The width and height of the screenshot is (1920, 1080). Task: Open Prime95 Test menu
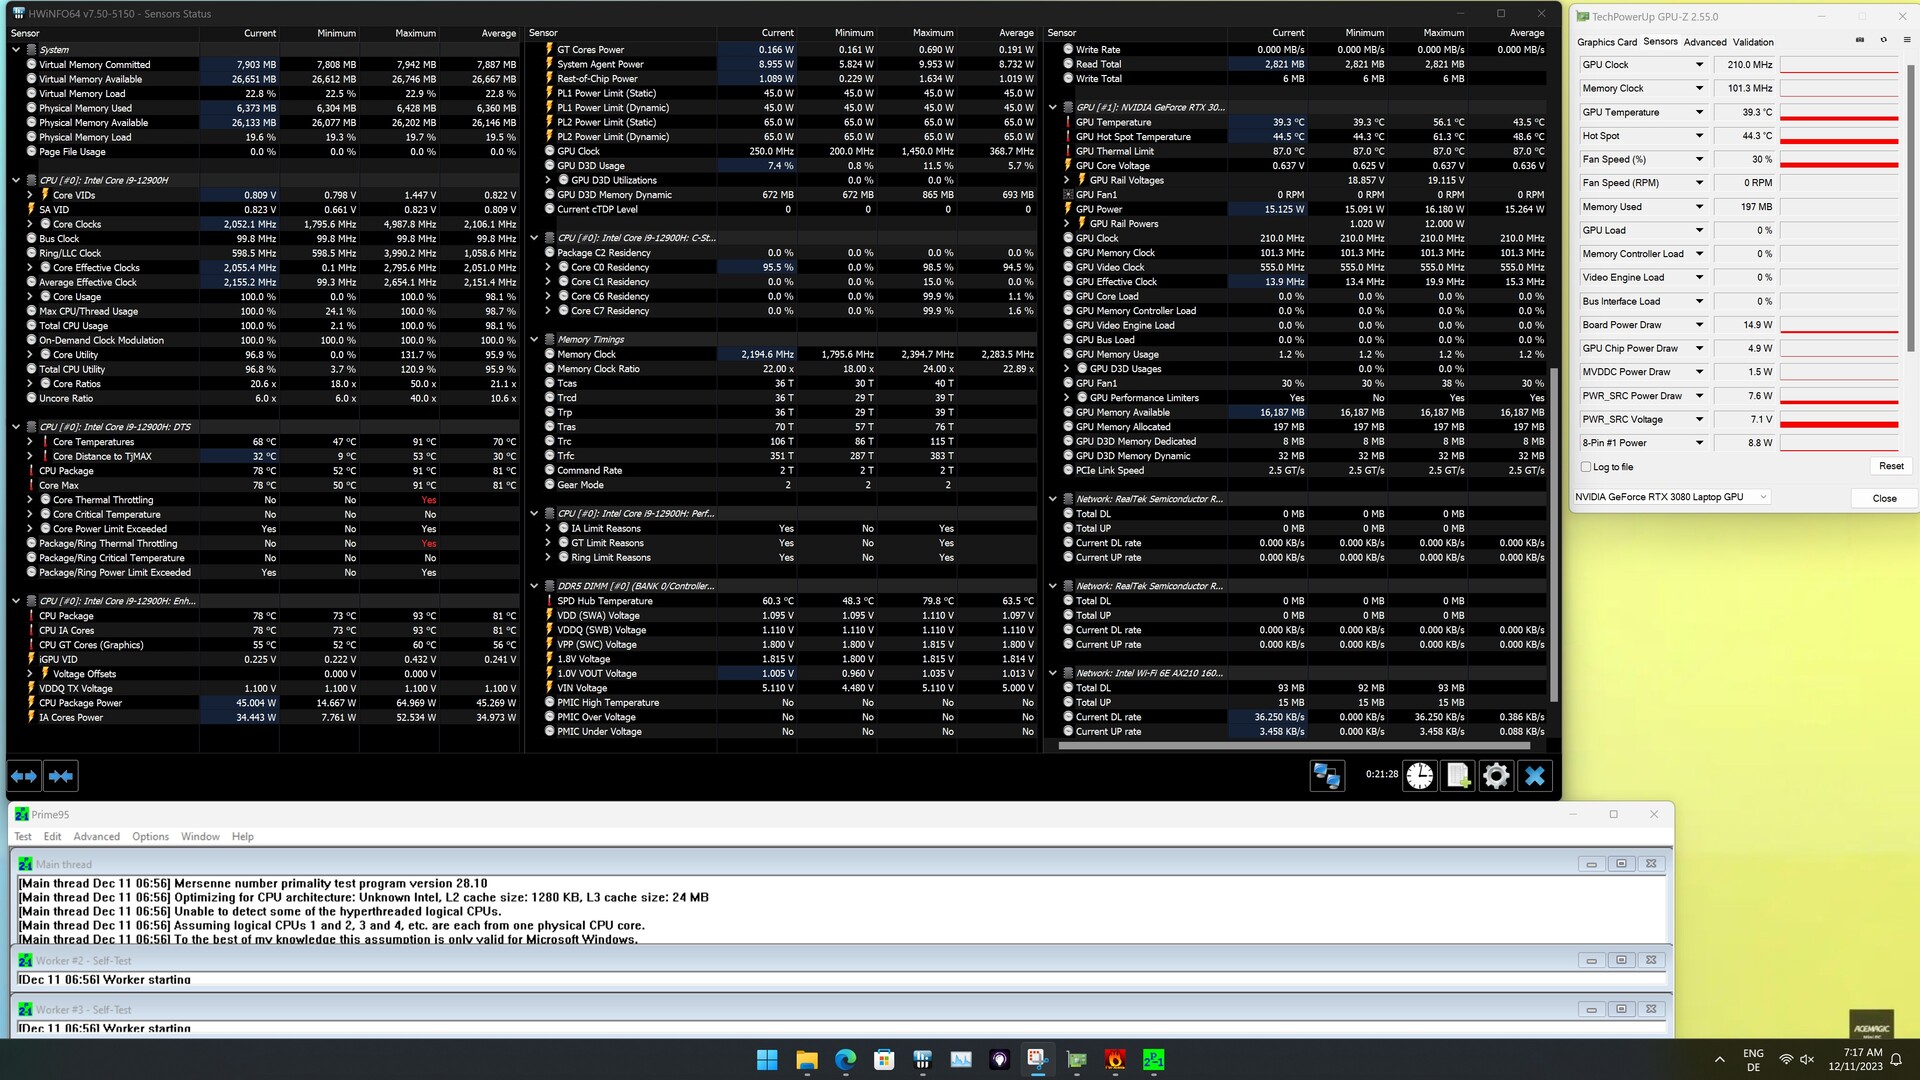(23, 837)
